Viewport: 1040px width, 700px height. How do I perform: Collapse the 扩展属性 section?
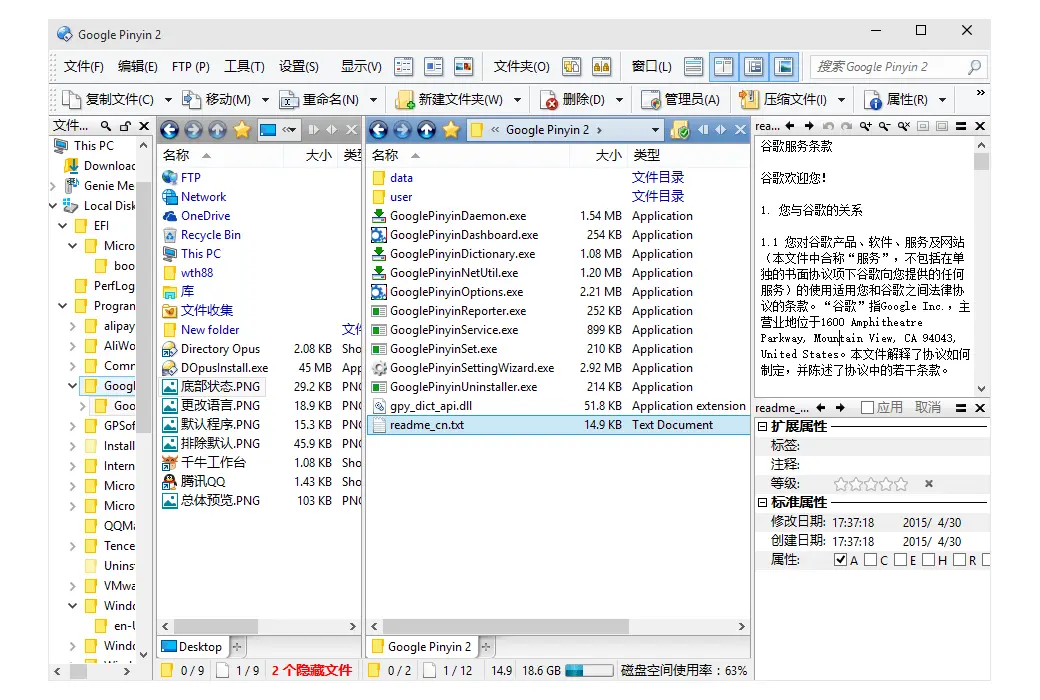point(763,427)
